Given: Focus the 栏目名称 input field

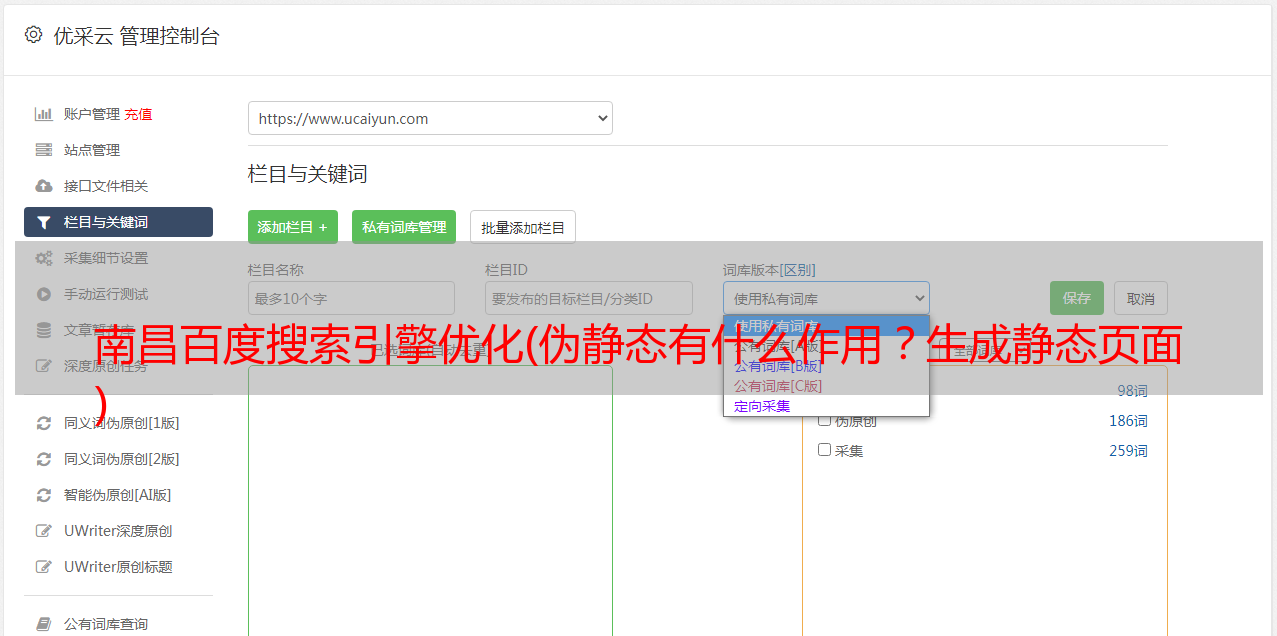Looking at the screenshot, I should click(351, 298).
